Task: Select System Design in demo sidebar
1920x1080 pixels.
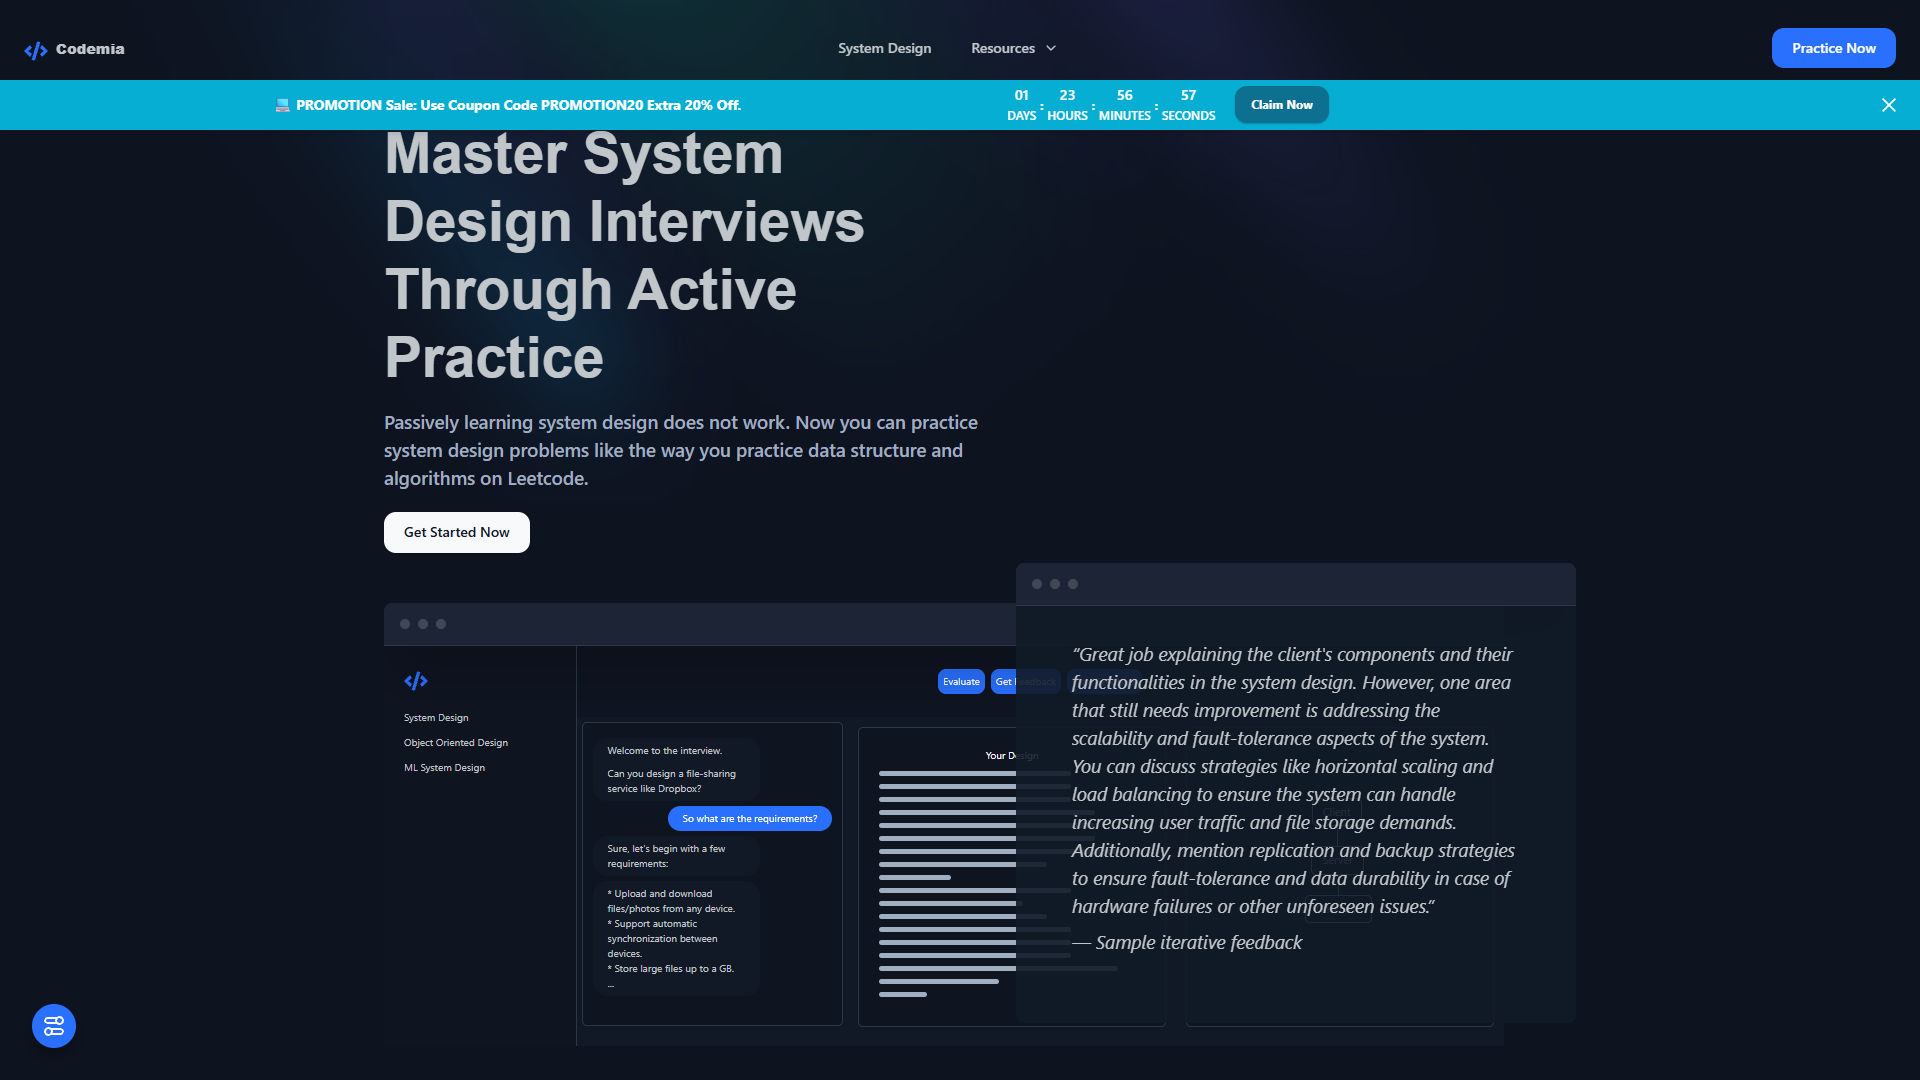Action: point(436,718)
